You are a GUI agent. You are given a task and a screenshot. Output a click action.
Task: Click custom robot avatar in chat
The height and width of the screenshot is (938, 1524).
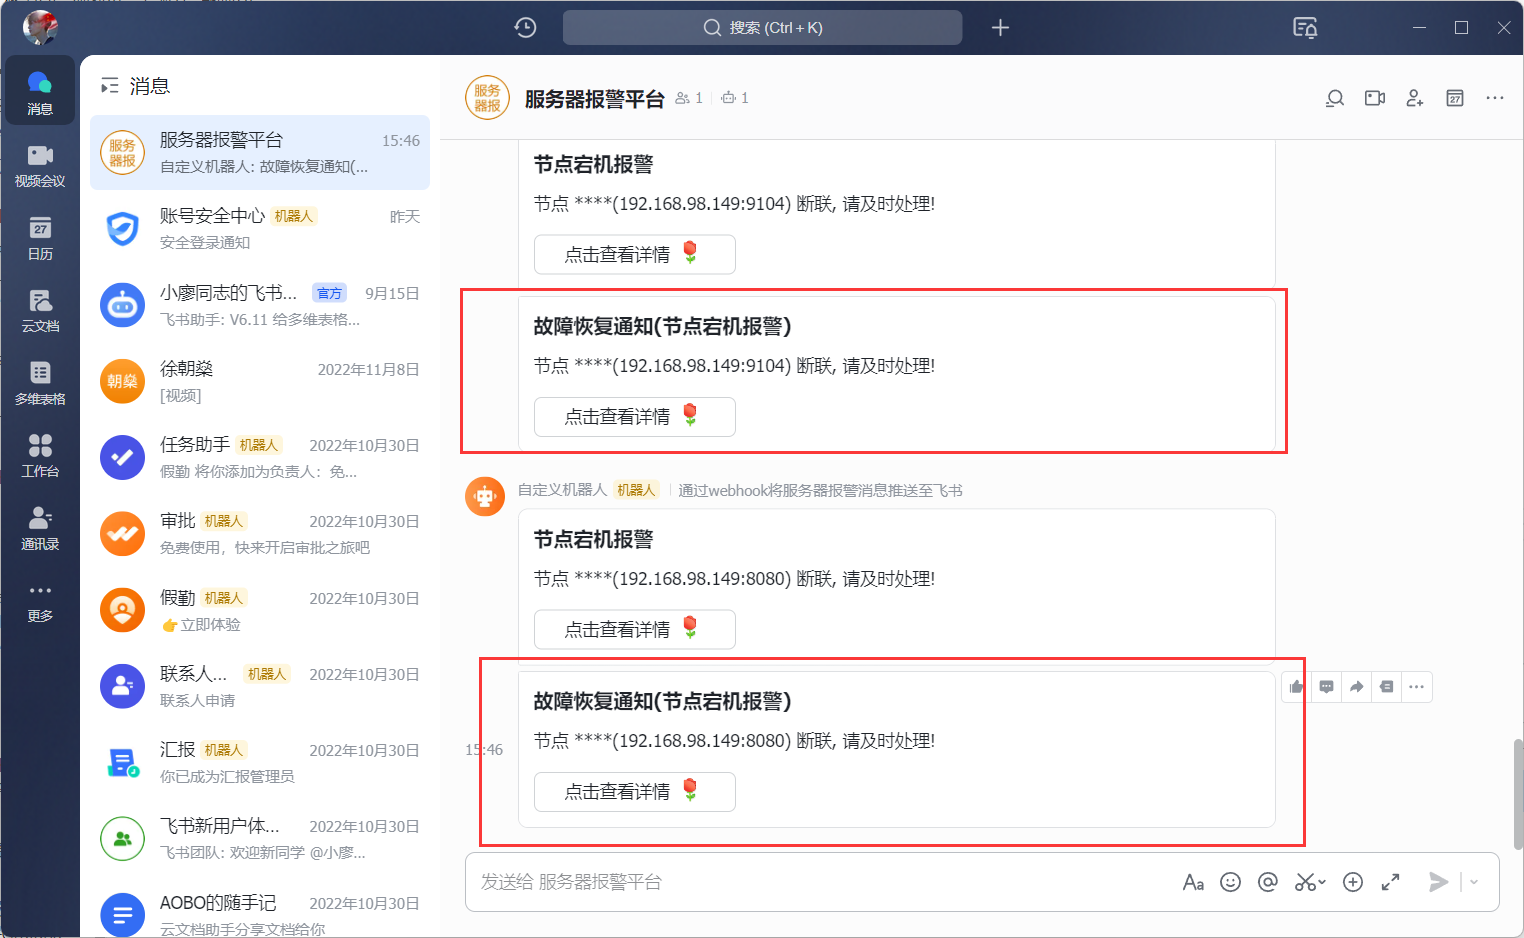tap(485, 496)
